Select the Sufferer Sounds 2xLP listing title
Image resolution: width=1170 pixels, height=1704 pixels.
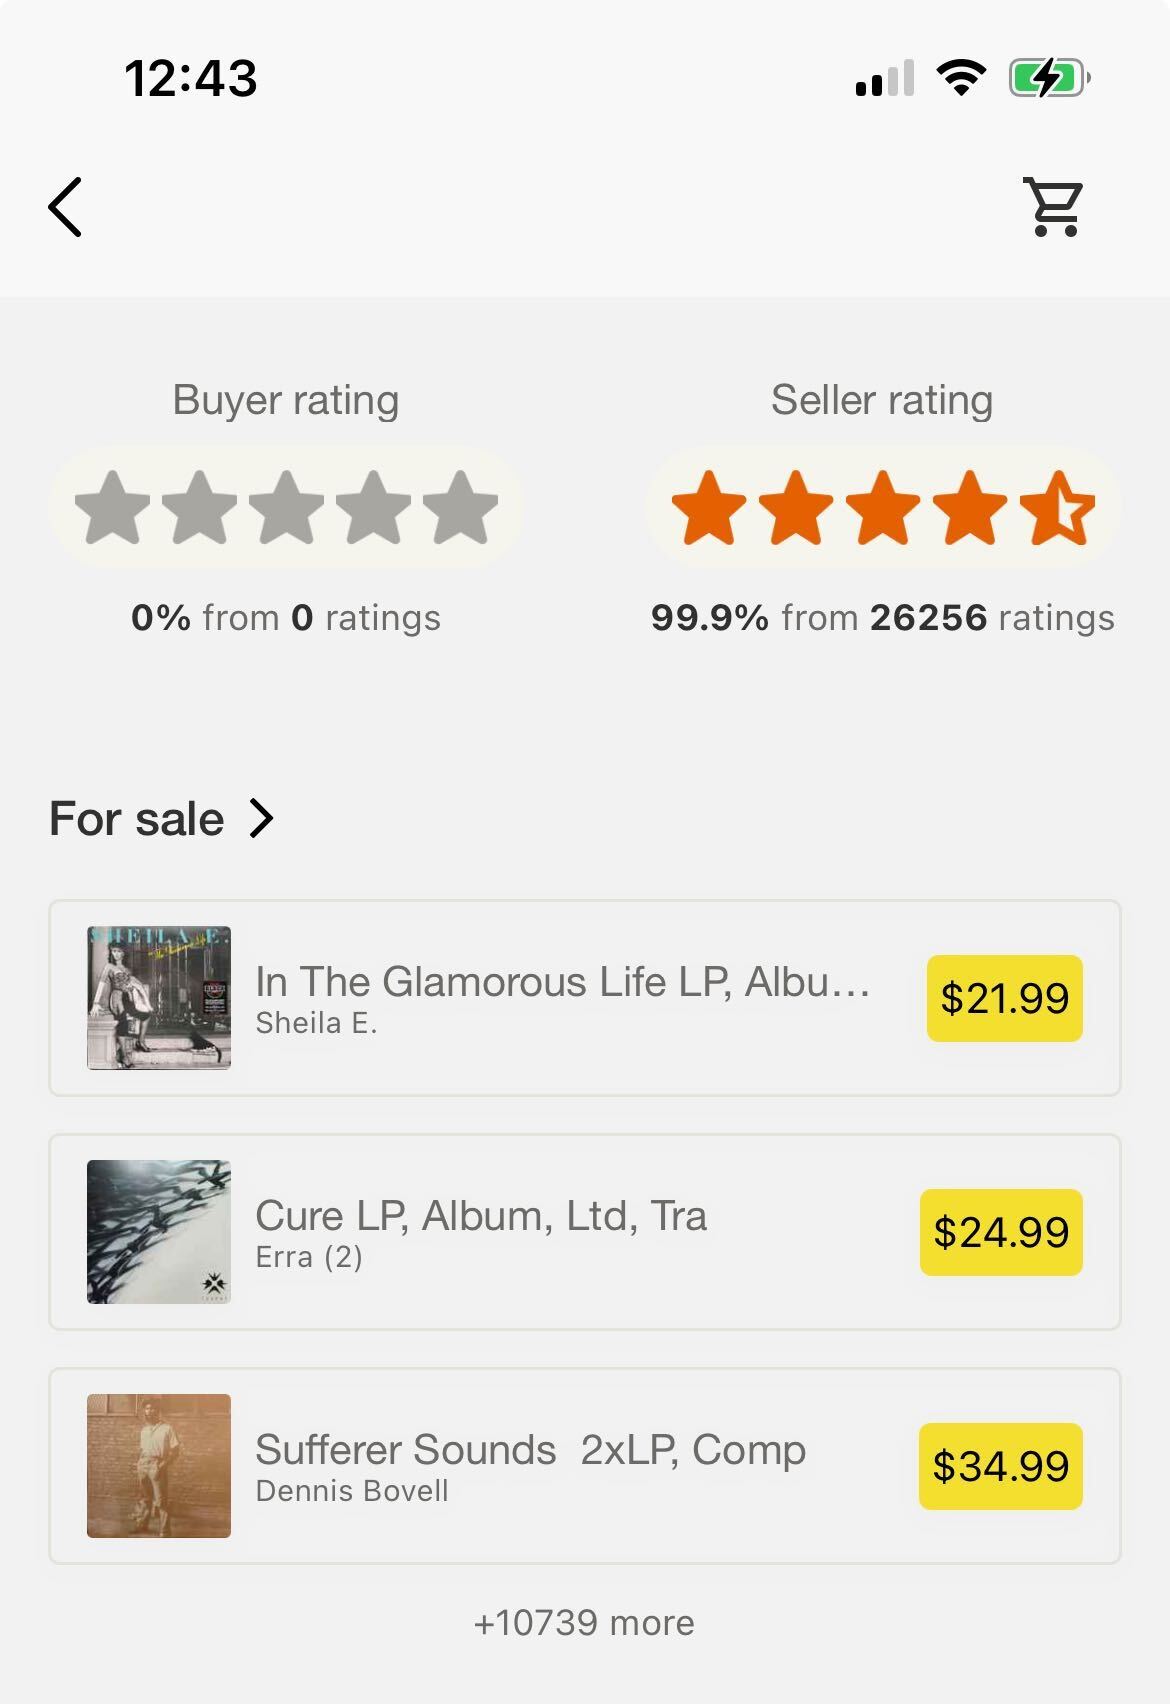(530, 1450)
